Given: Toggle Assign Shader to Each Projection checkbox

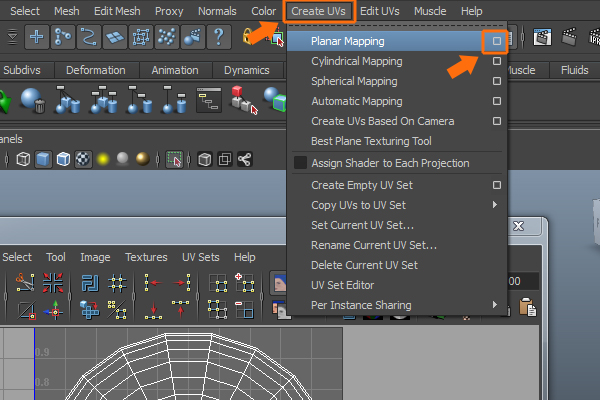Looking at the screenshot, I should click(300, 163).
